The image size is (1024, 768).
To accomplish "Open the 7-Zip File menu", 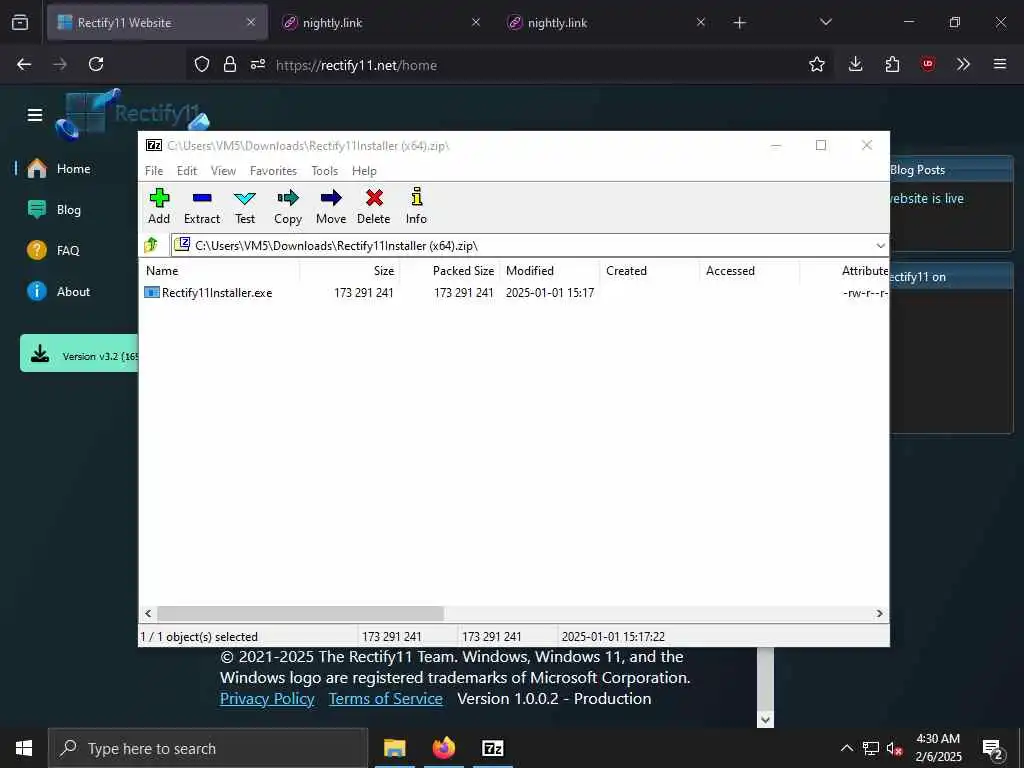I will click(154, 170).
